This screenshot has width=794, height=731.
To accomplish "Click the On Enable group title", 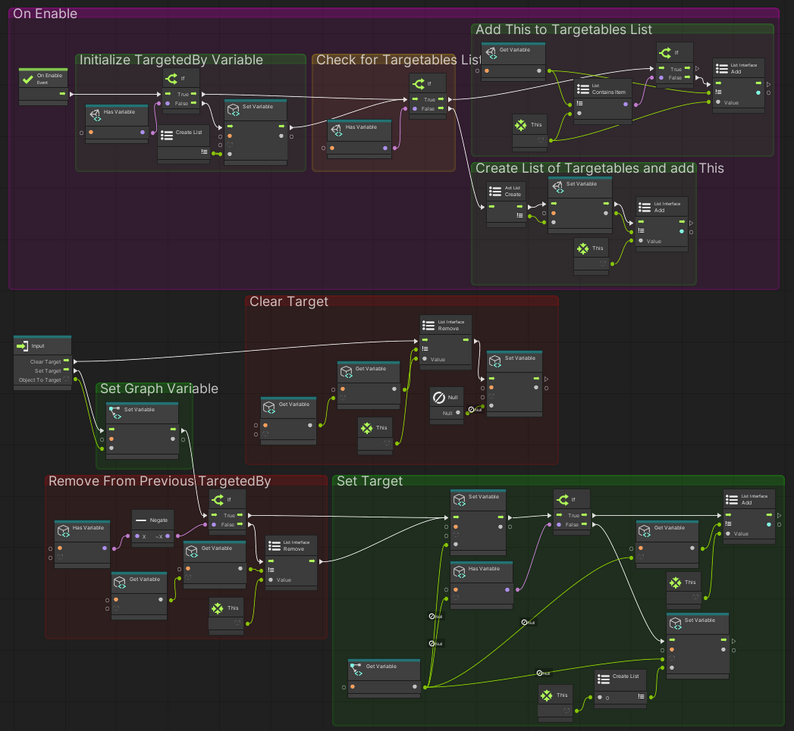I will click(x=45, y=14).
